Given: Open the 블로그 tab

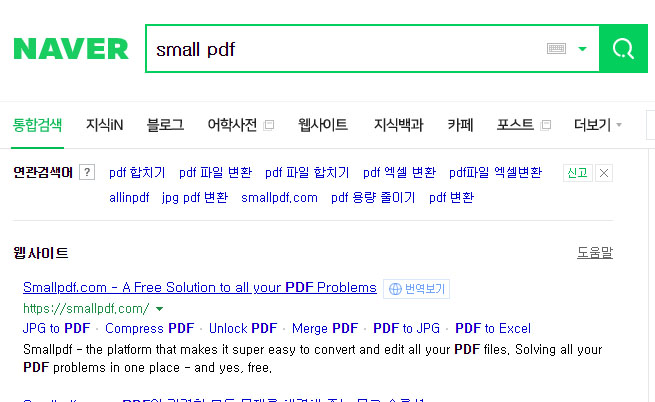Looking at the screenshot, I should [x=165, y=125].
